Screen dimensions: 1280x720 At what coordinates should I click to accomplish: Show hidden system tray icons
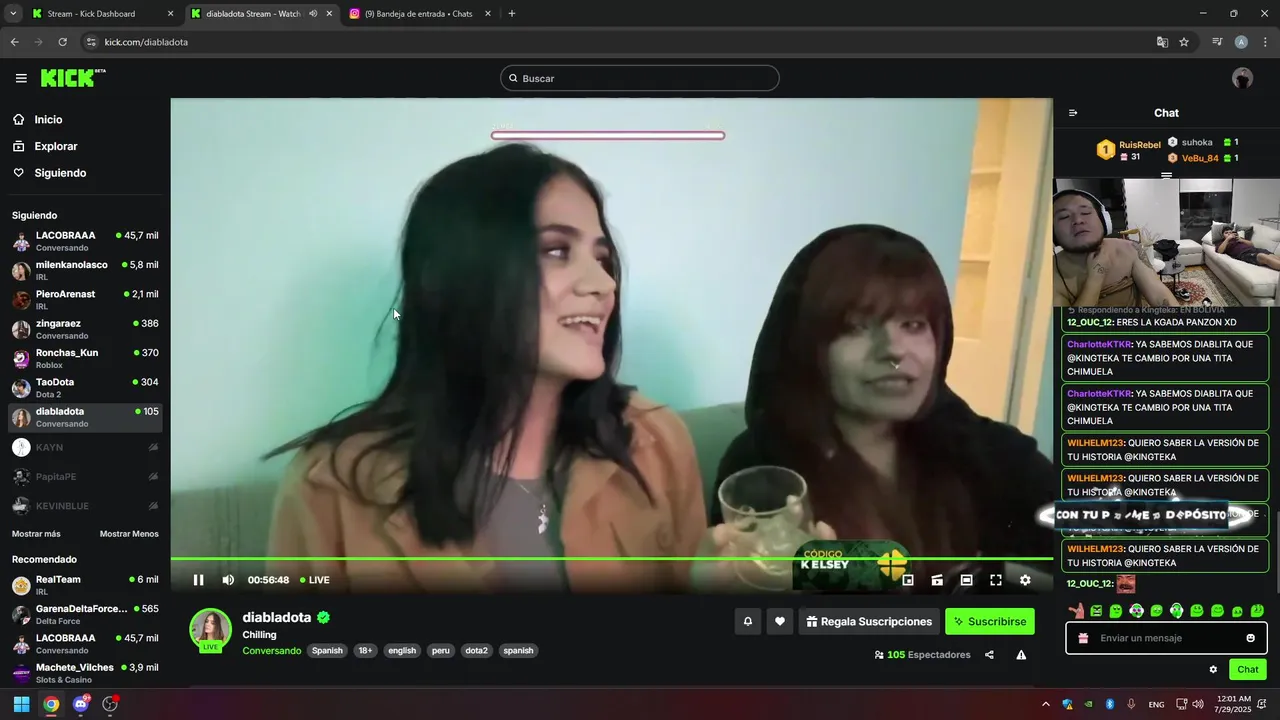click(1046, 704)
